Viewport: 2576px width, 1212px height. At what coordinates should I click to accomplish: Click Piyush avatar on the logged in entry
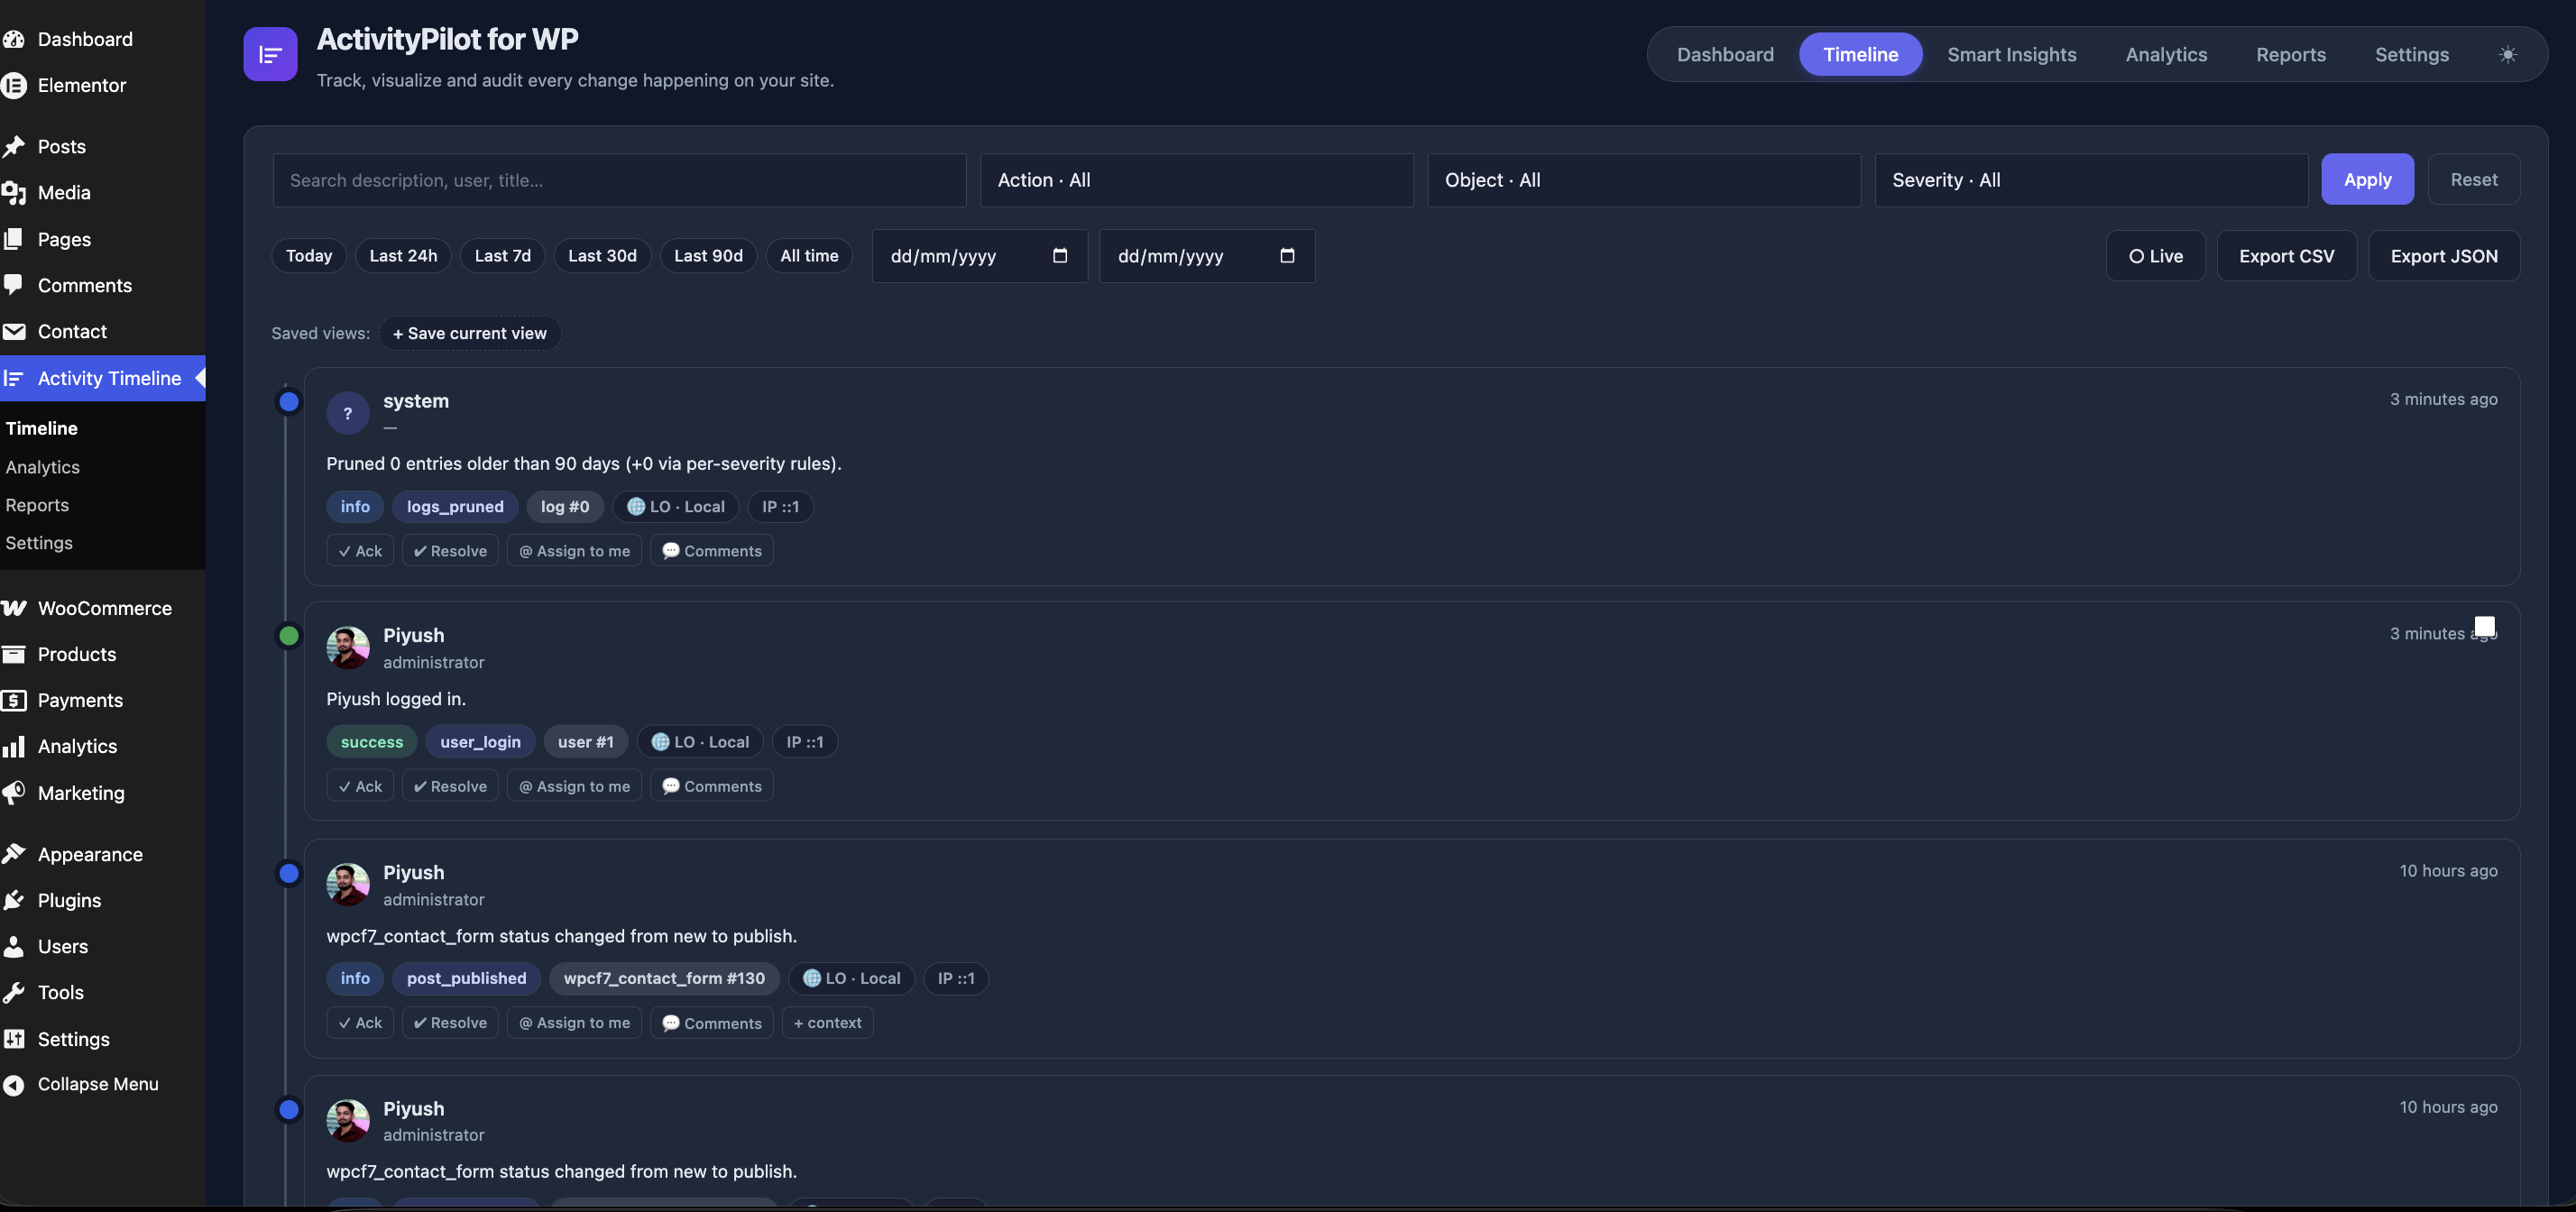point(348,648)
